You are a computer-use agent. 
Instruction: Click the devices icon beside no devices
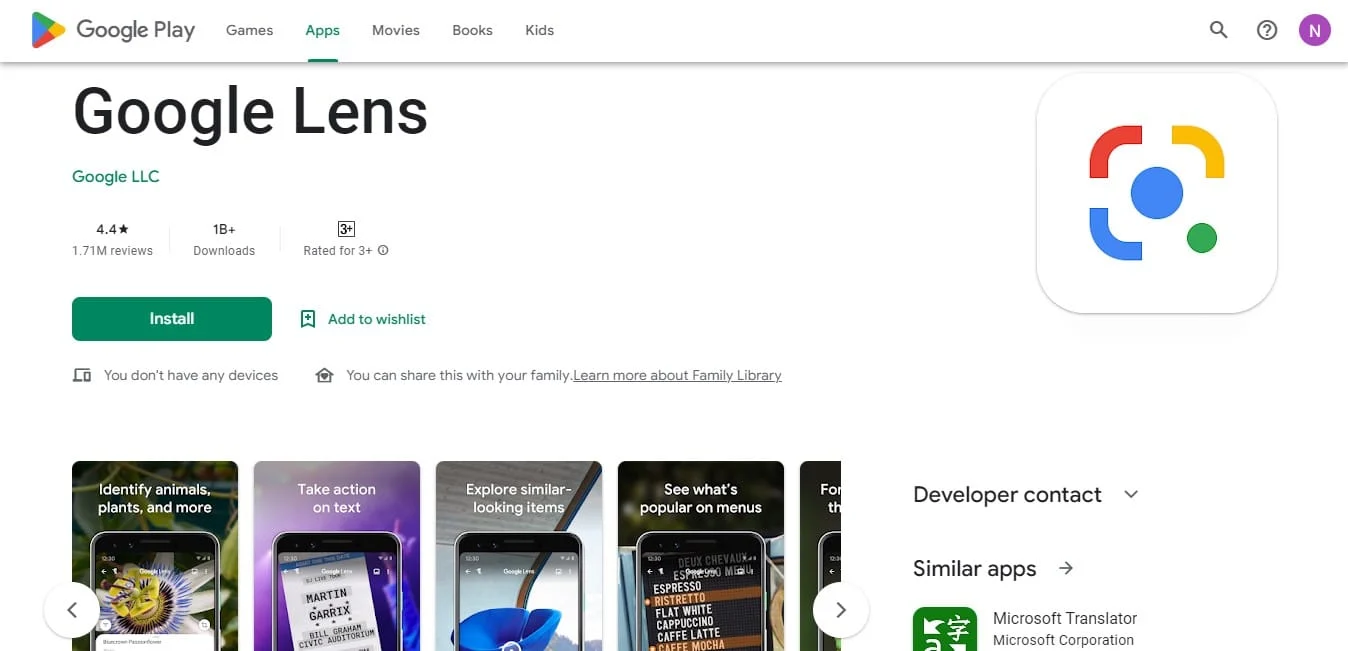[82, 375]
